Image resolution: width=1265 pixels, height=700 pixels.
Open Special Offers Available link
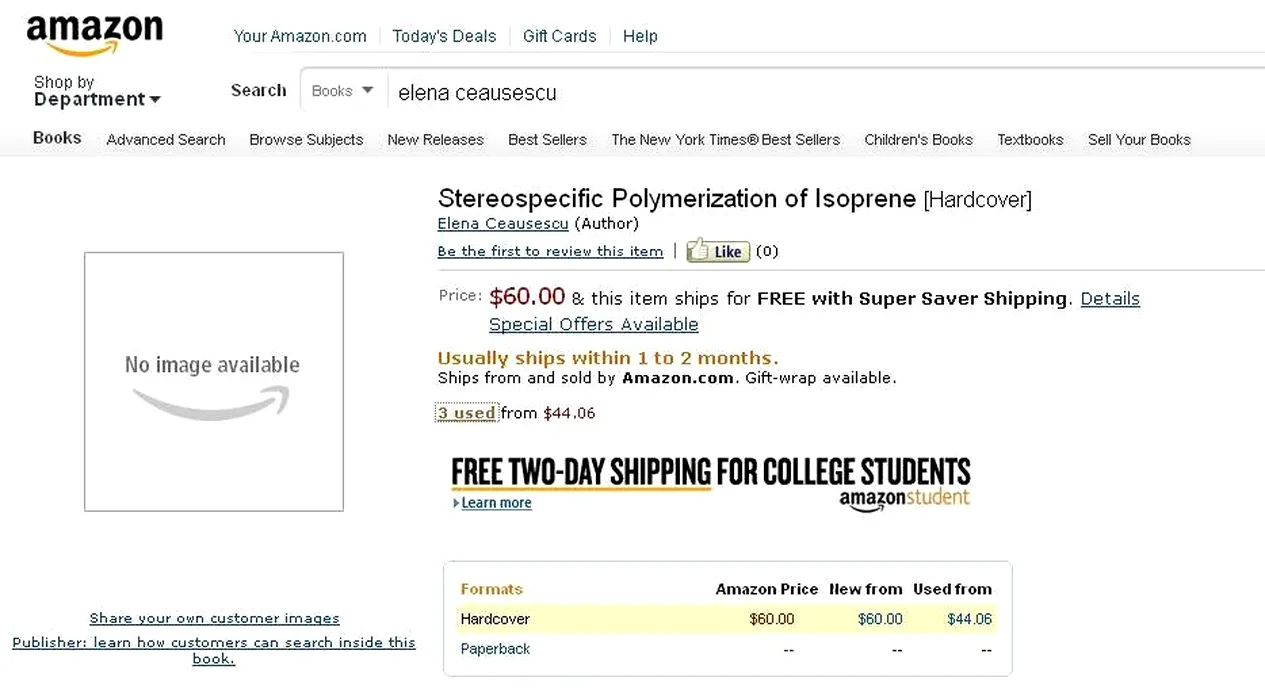click(x=593, y=325)
